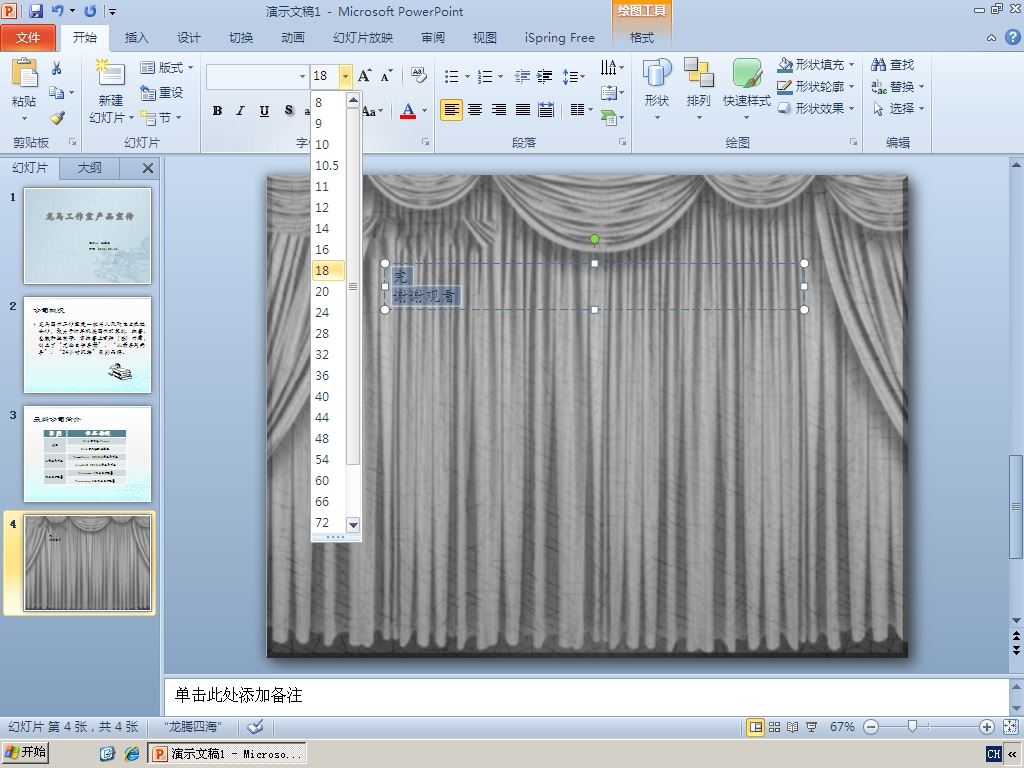Click the zoom out minus button
Screen dimensions: 1024x768
[871, 727]
